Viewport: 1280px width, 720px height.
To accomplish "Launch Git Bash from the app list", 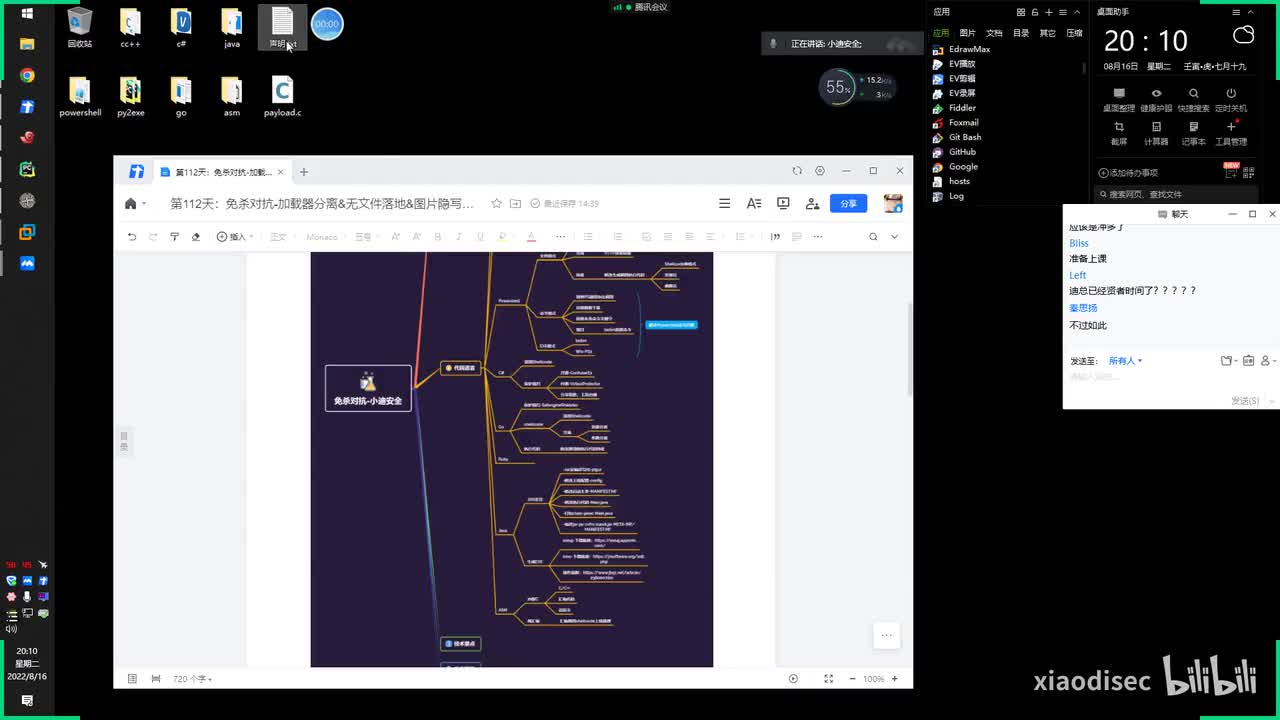I will click(958, 137).
